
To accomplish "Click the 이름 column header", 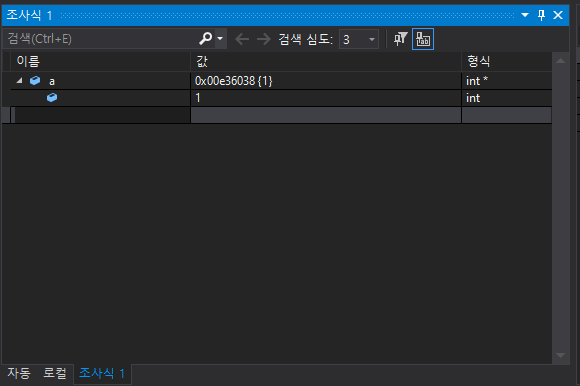I will [x=100, y=61].
